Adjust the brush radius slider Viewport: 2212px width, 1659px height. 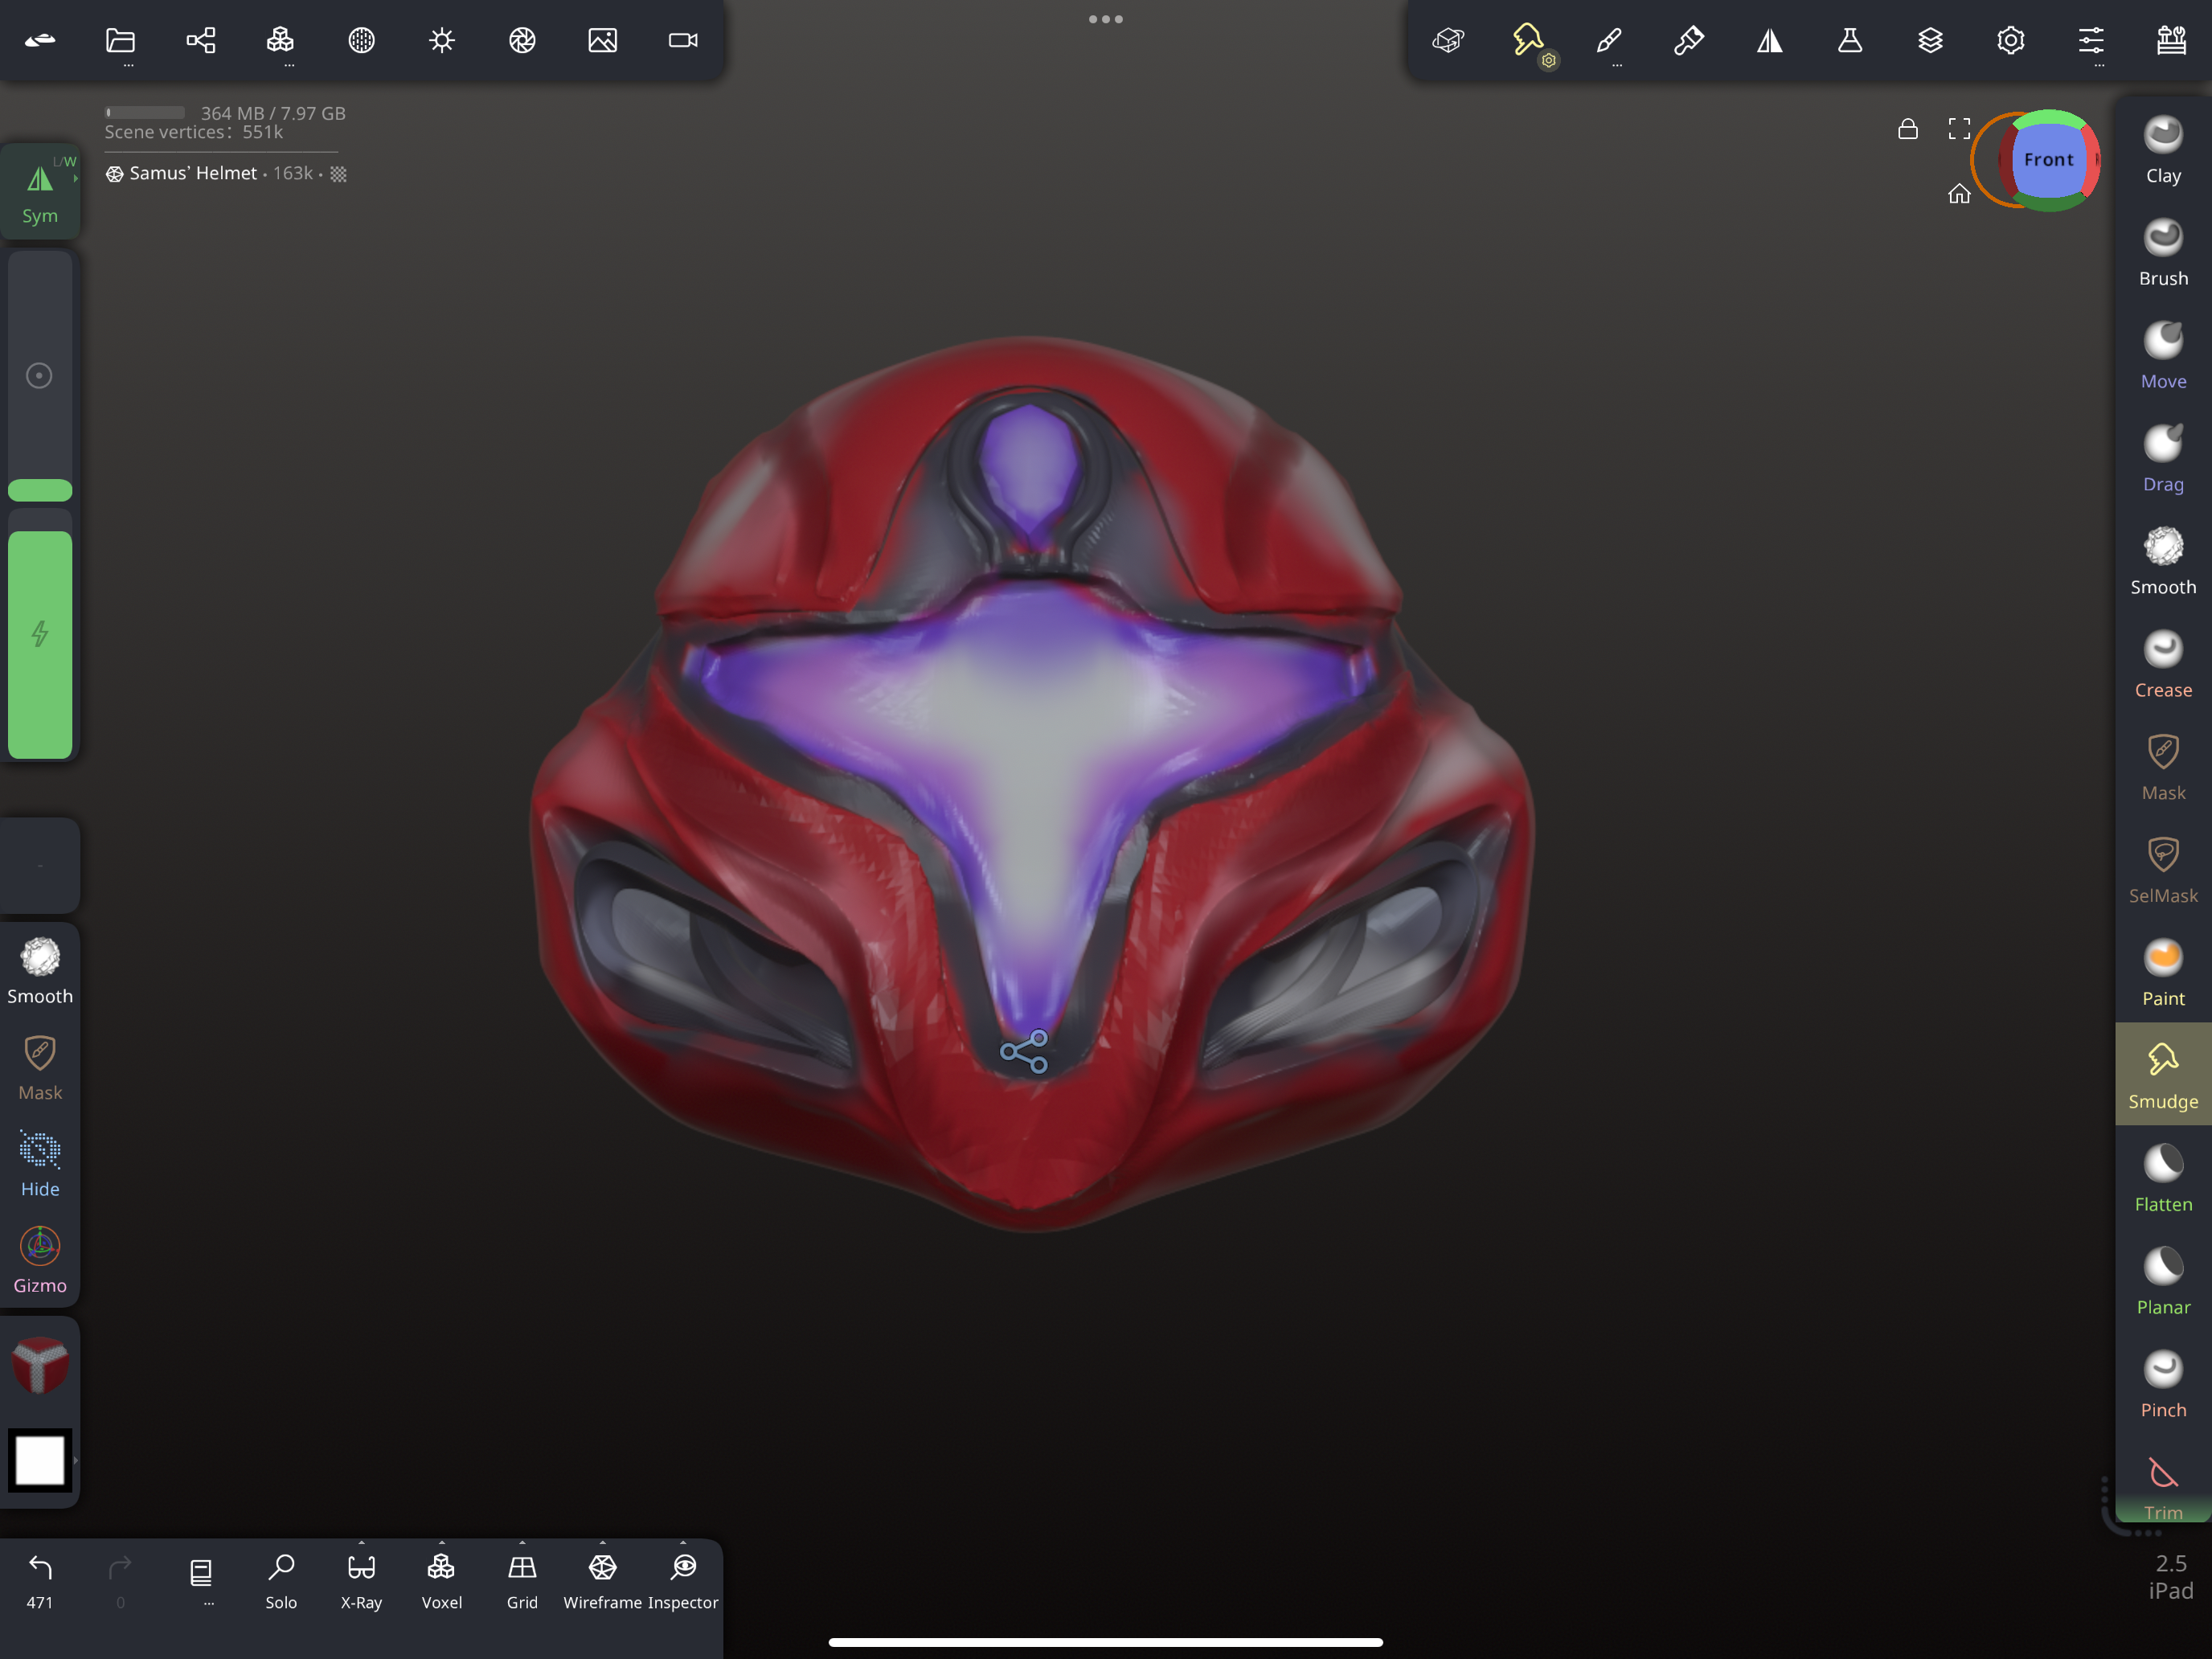[x=40, y=375]
